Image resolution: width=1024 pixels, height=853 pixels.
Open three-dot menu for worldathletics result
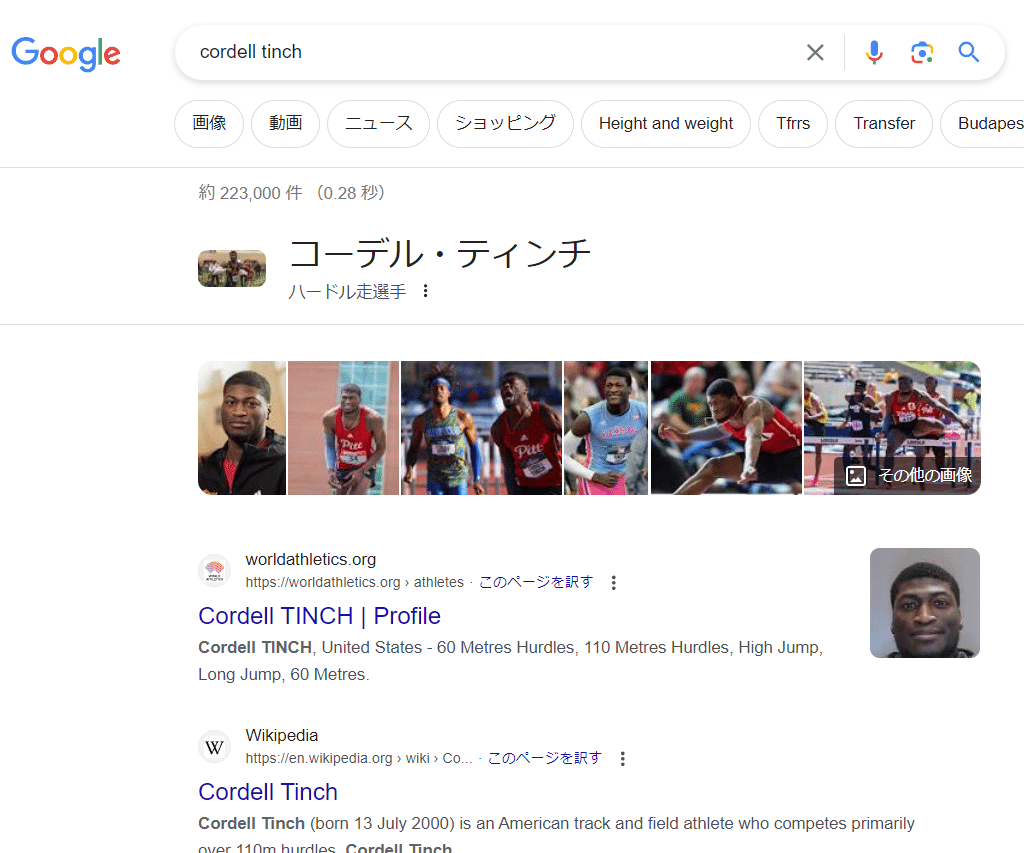613,583
